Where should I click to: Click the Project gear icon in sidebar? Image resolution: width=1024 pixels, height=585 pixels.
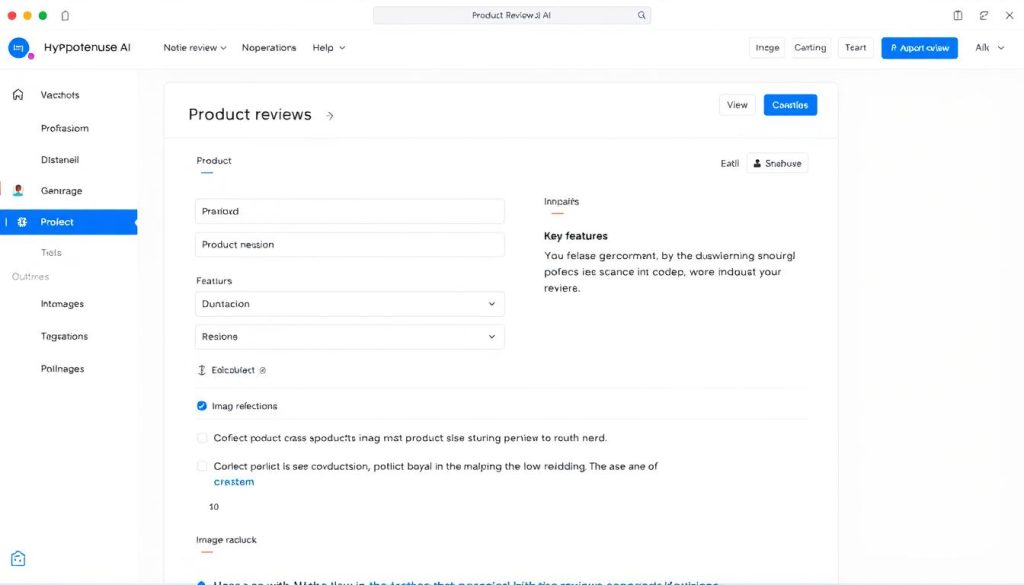point(20,221)
